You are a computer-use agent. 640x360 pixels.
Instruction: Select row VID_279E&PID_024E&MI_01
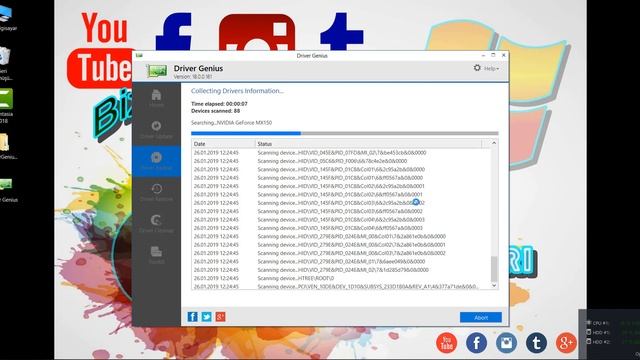341,261
